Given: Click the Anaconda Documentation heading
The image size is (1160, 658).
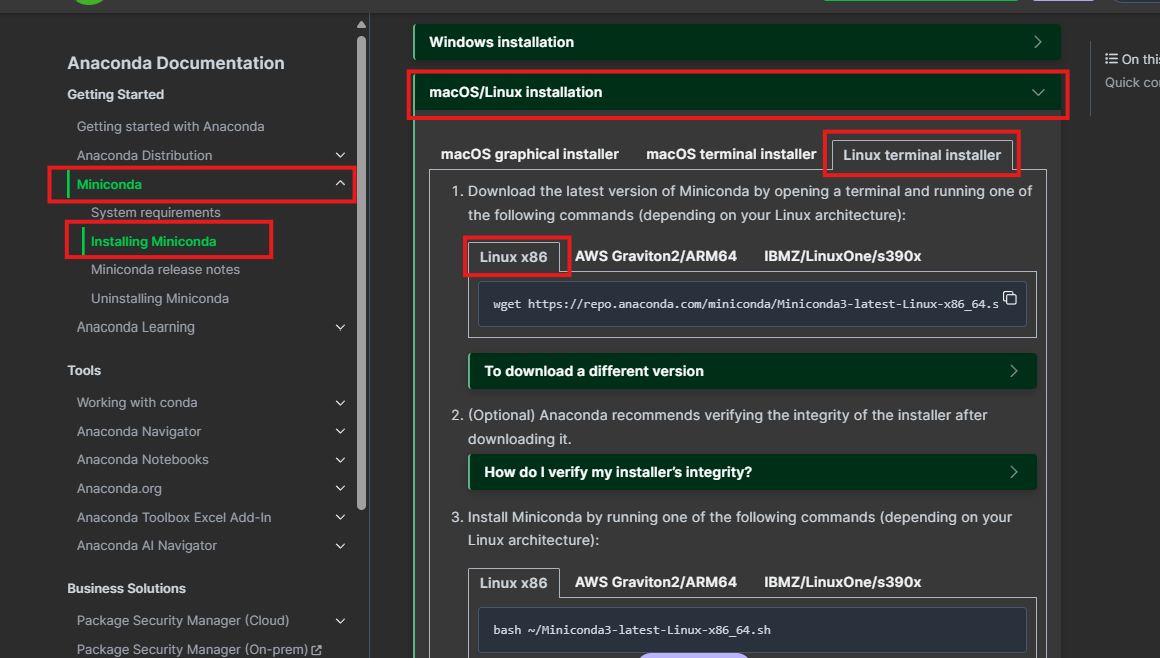Looking at the screenshot, I should pyautogui.click(x=176, y=63).
